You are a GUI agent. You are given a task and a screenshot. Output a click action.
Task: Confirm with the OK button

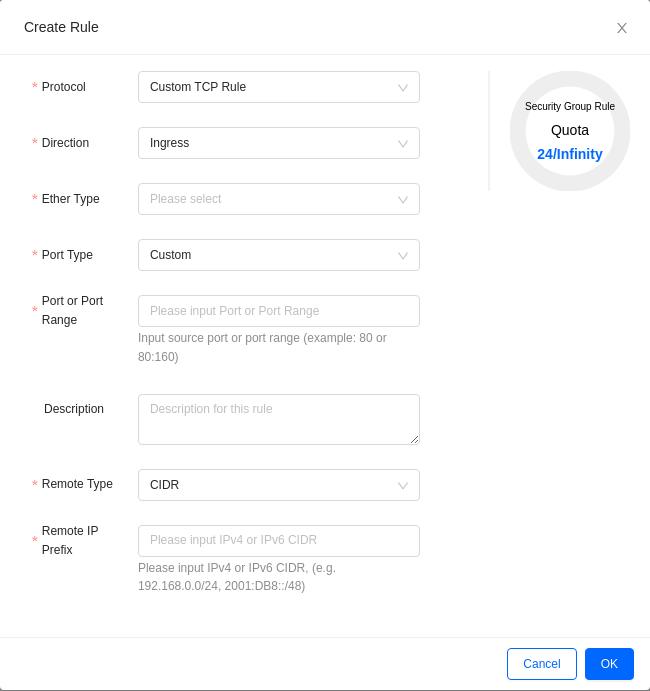(609, 664)
